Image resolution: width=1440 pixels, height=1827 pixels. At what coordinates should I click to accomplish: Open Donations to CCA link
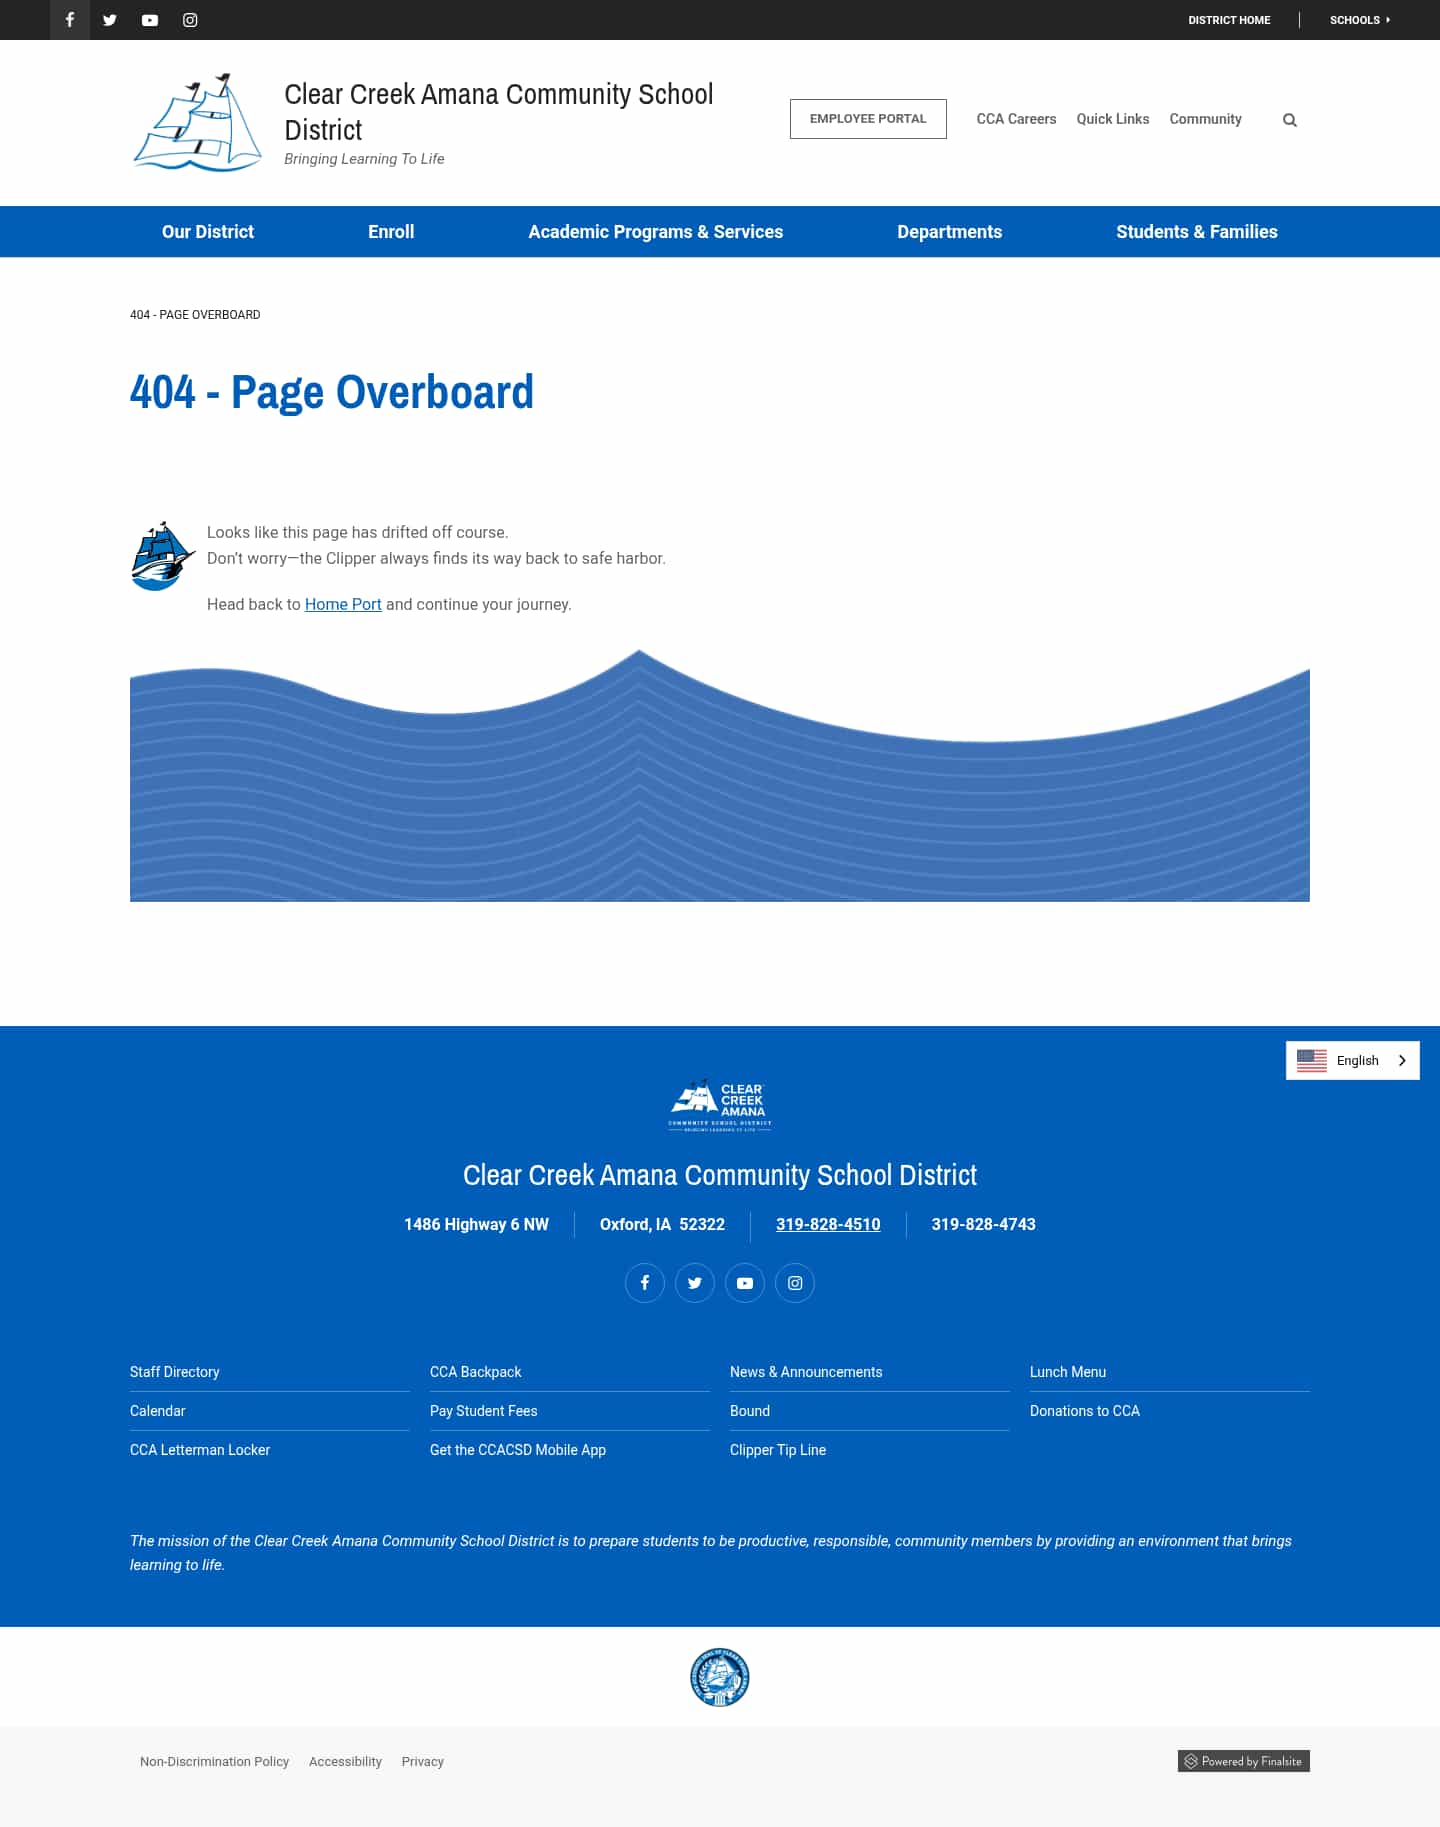pos(1085,1411)
